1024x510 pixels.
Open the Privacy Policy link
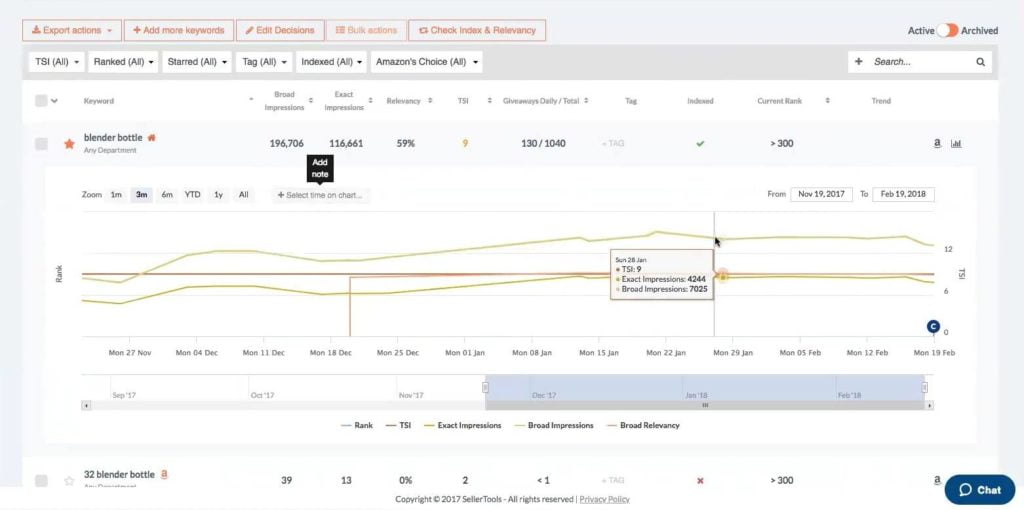coord(605,499)
